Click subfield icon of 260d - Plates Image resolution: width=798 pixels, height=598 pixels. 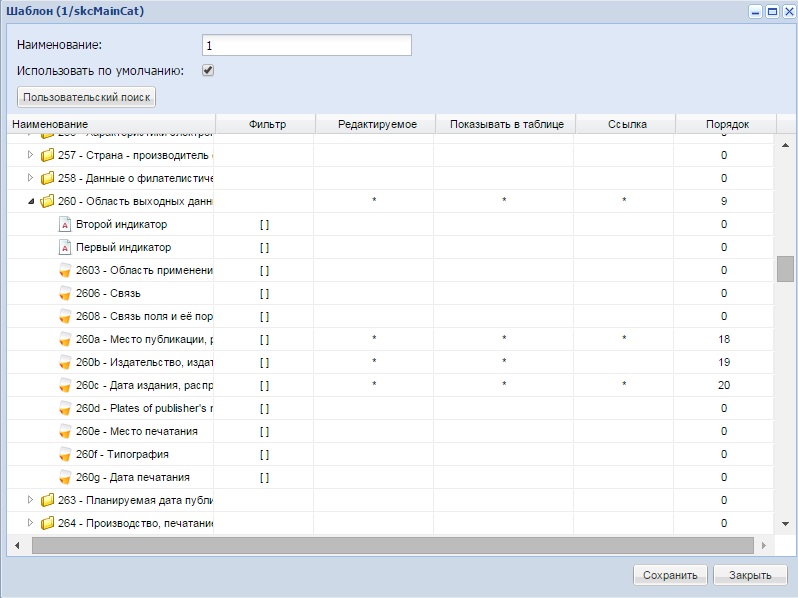pos(65,408)
